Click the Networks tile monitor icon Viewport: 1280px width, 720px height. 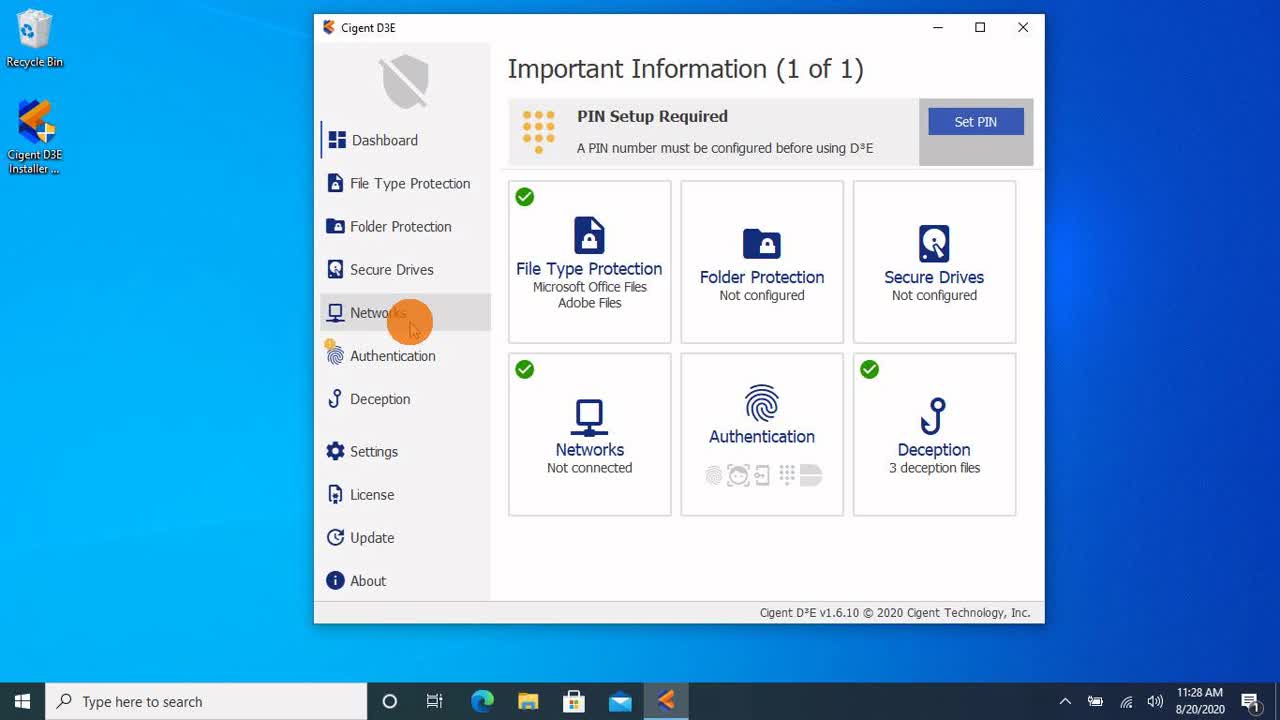point(589,417)
